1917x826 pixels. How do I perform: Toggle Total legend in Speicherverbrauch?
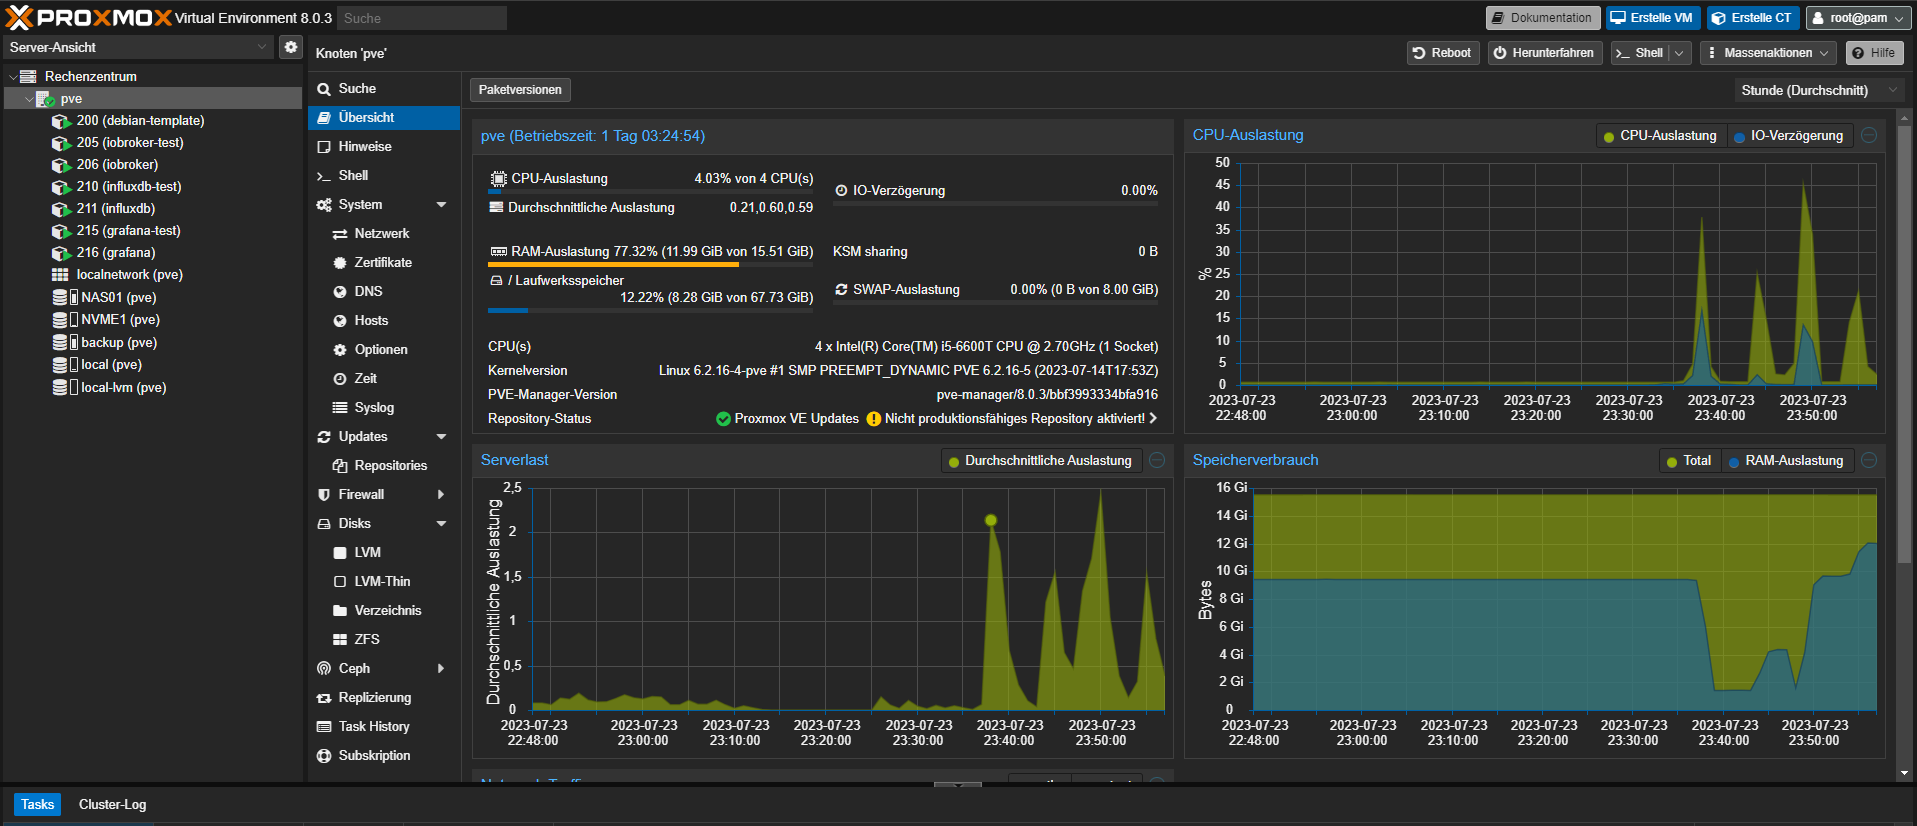coord(1688,461)
